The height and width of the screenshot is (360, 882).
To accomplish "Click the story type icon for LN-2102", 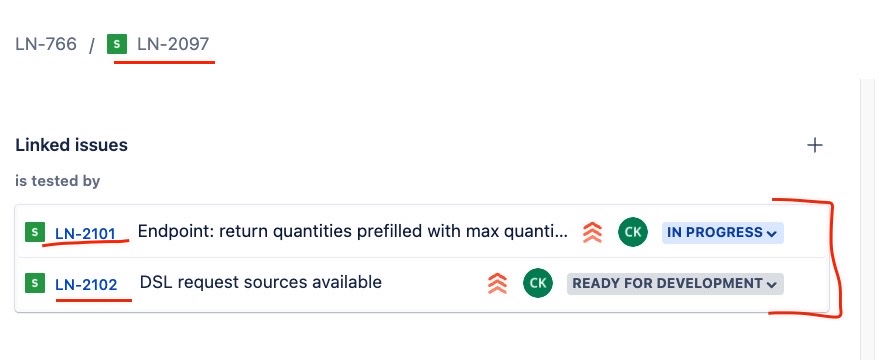I will click(x=35, y=283).
